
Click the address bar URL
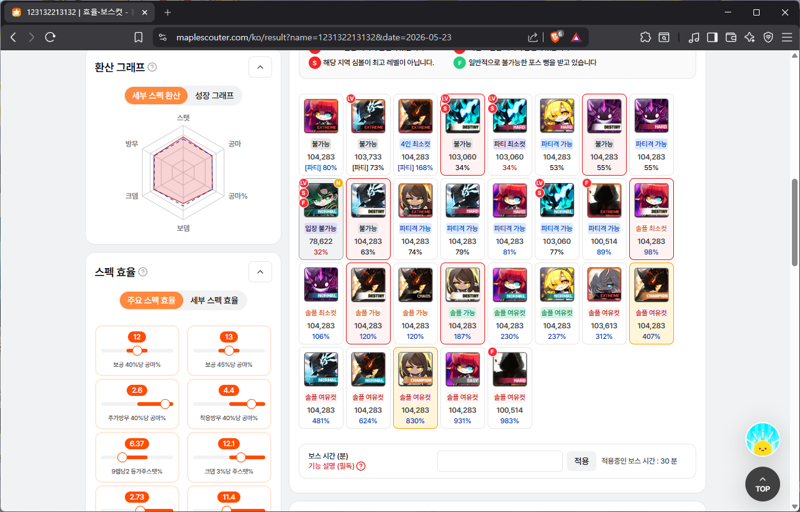point(314,37)
